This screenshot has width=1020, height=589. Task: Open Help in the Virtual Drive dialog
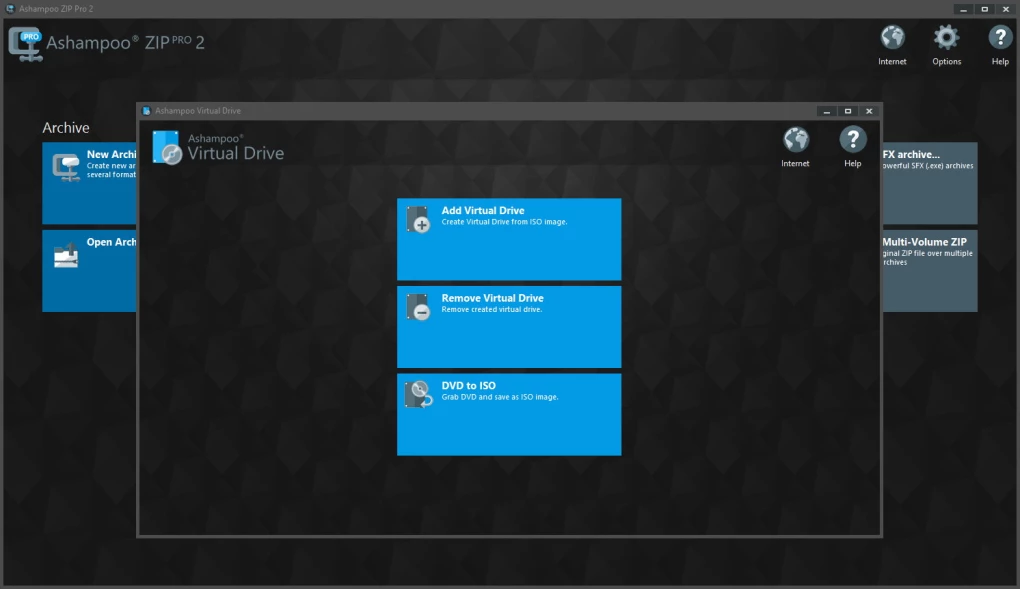tap(852, 140)
